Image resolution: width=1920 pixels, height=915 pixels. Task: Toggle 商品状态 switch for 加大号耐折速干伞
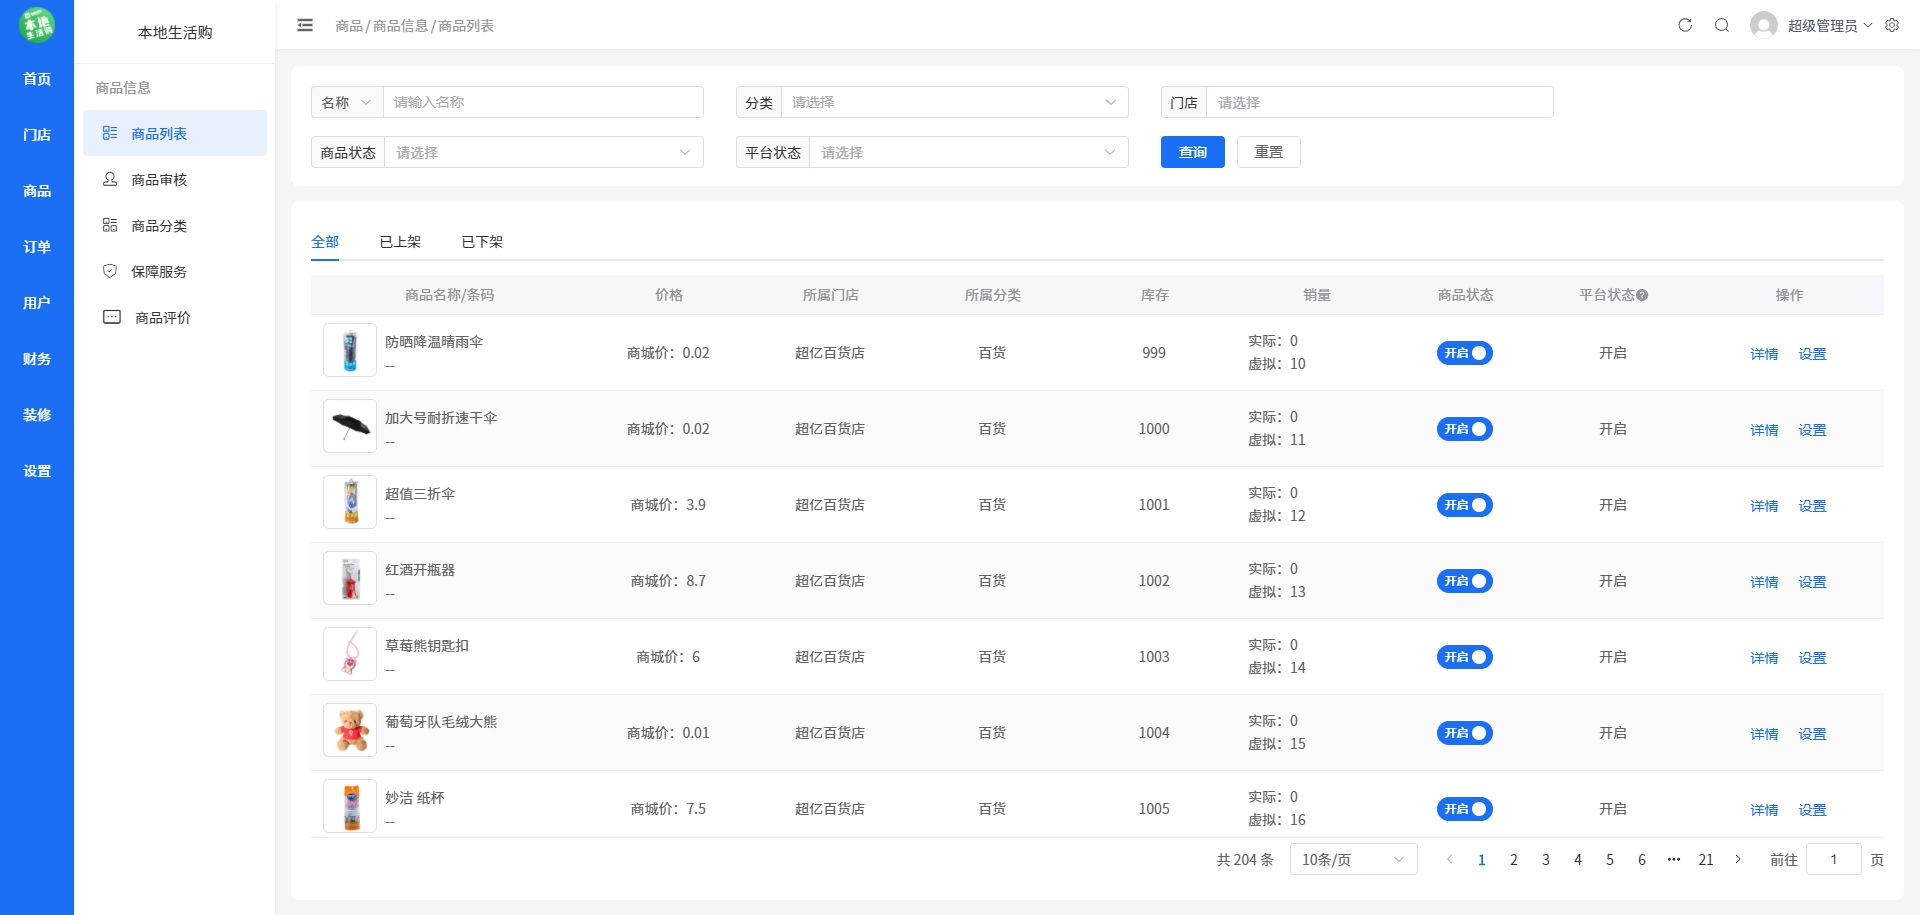pyautogui.click(x=1465, y=429)
